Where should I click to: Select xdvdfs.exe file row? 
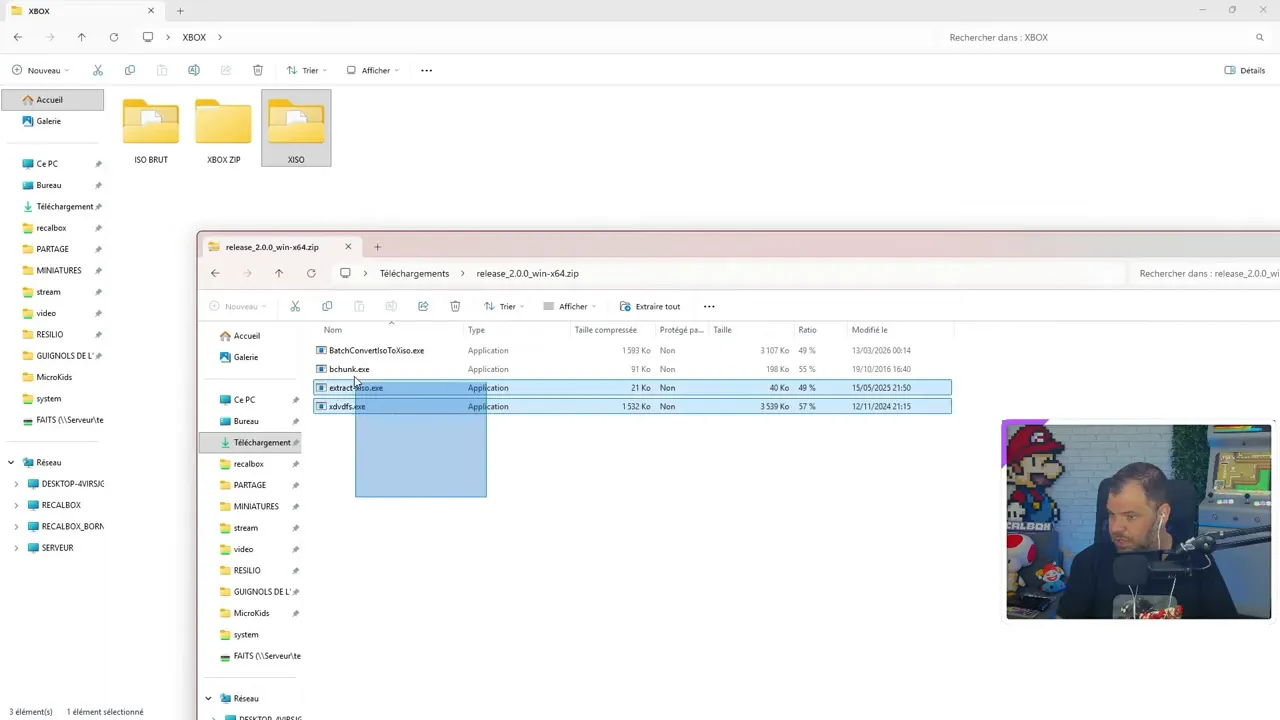[632, 407]
